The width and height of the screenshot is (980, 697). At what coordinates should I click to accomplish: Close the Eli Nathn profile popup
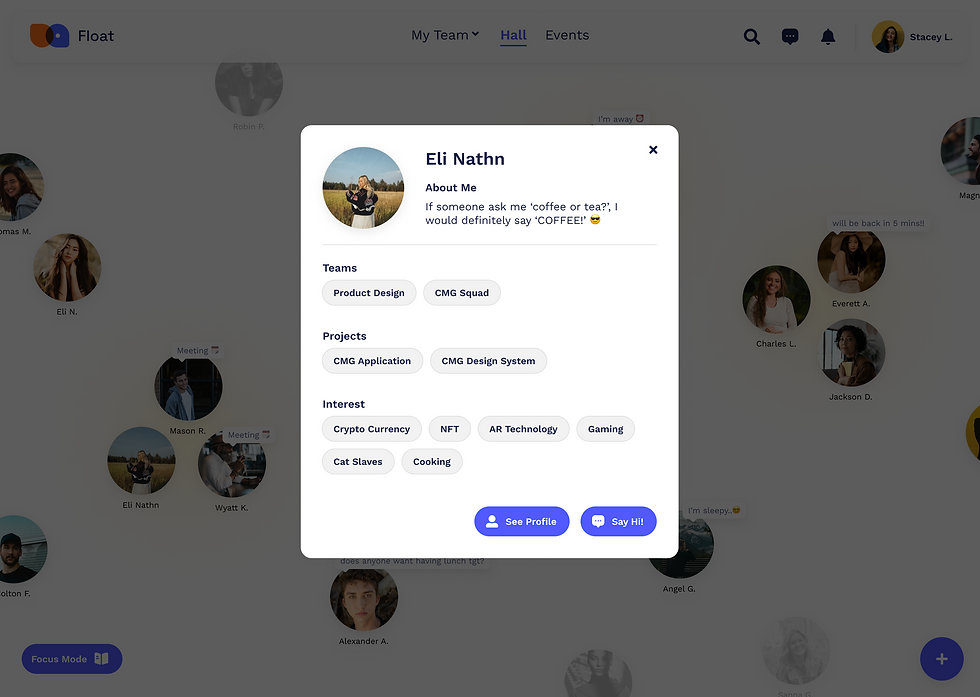tap(653, 149)
